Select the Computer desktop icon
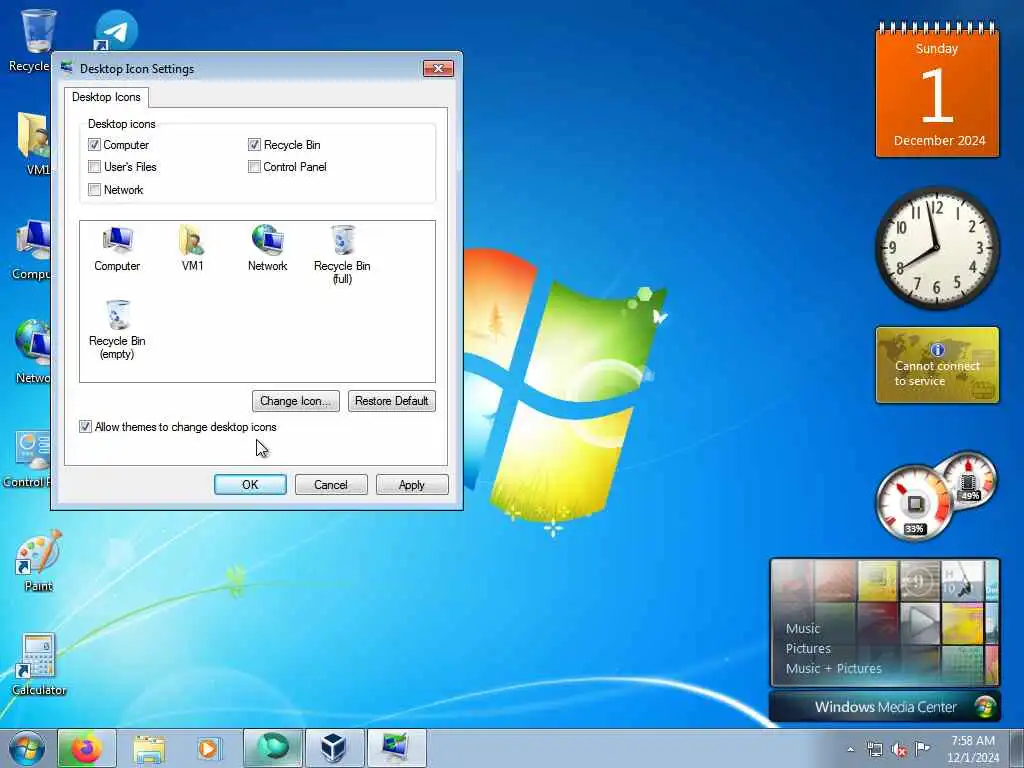The image size is (1024, 768). tap(31, 250)
